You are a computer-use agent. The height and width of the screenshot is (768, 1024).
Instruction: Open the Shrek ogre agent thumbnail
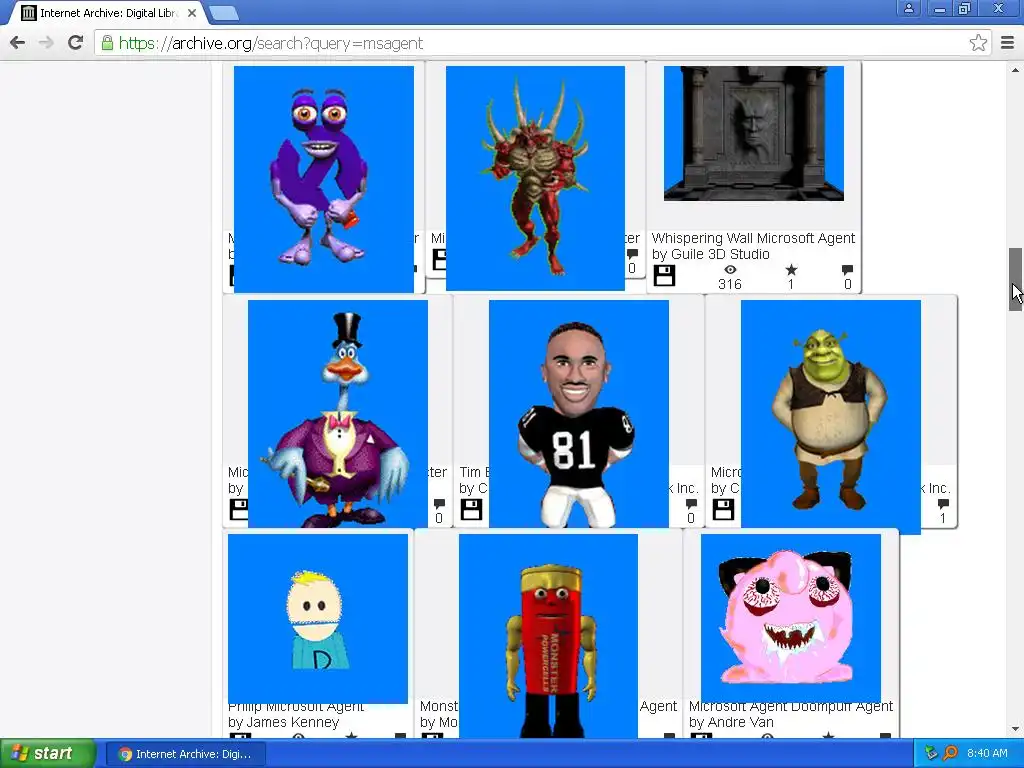(831, 417)
